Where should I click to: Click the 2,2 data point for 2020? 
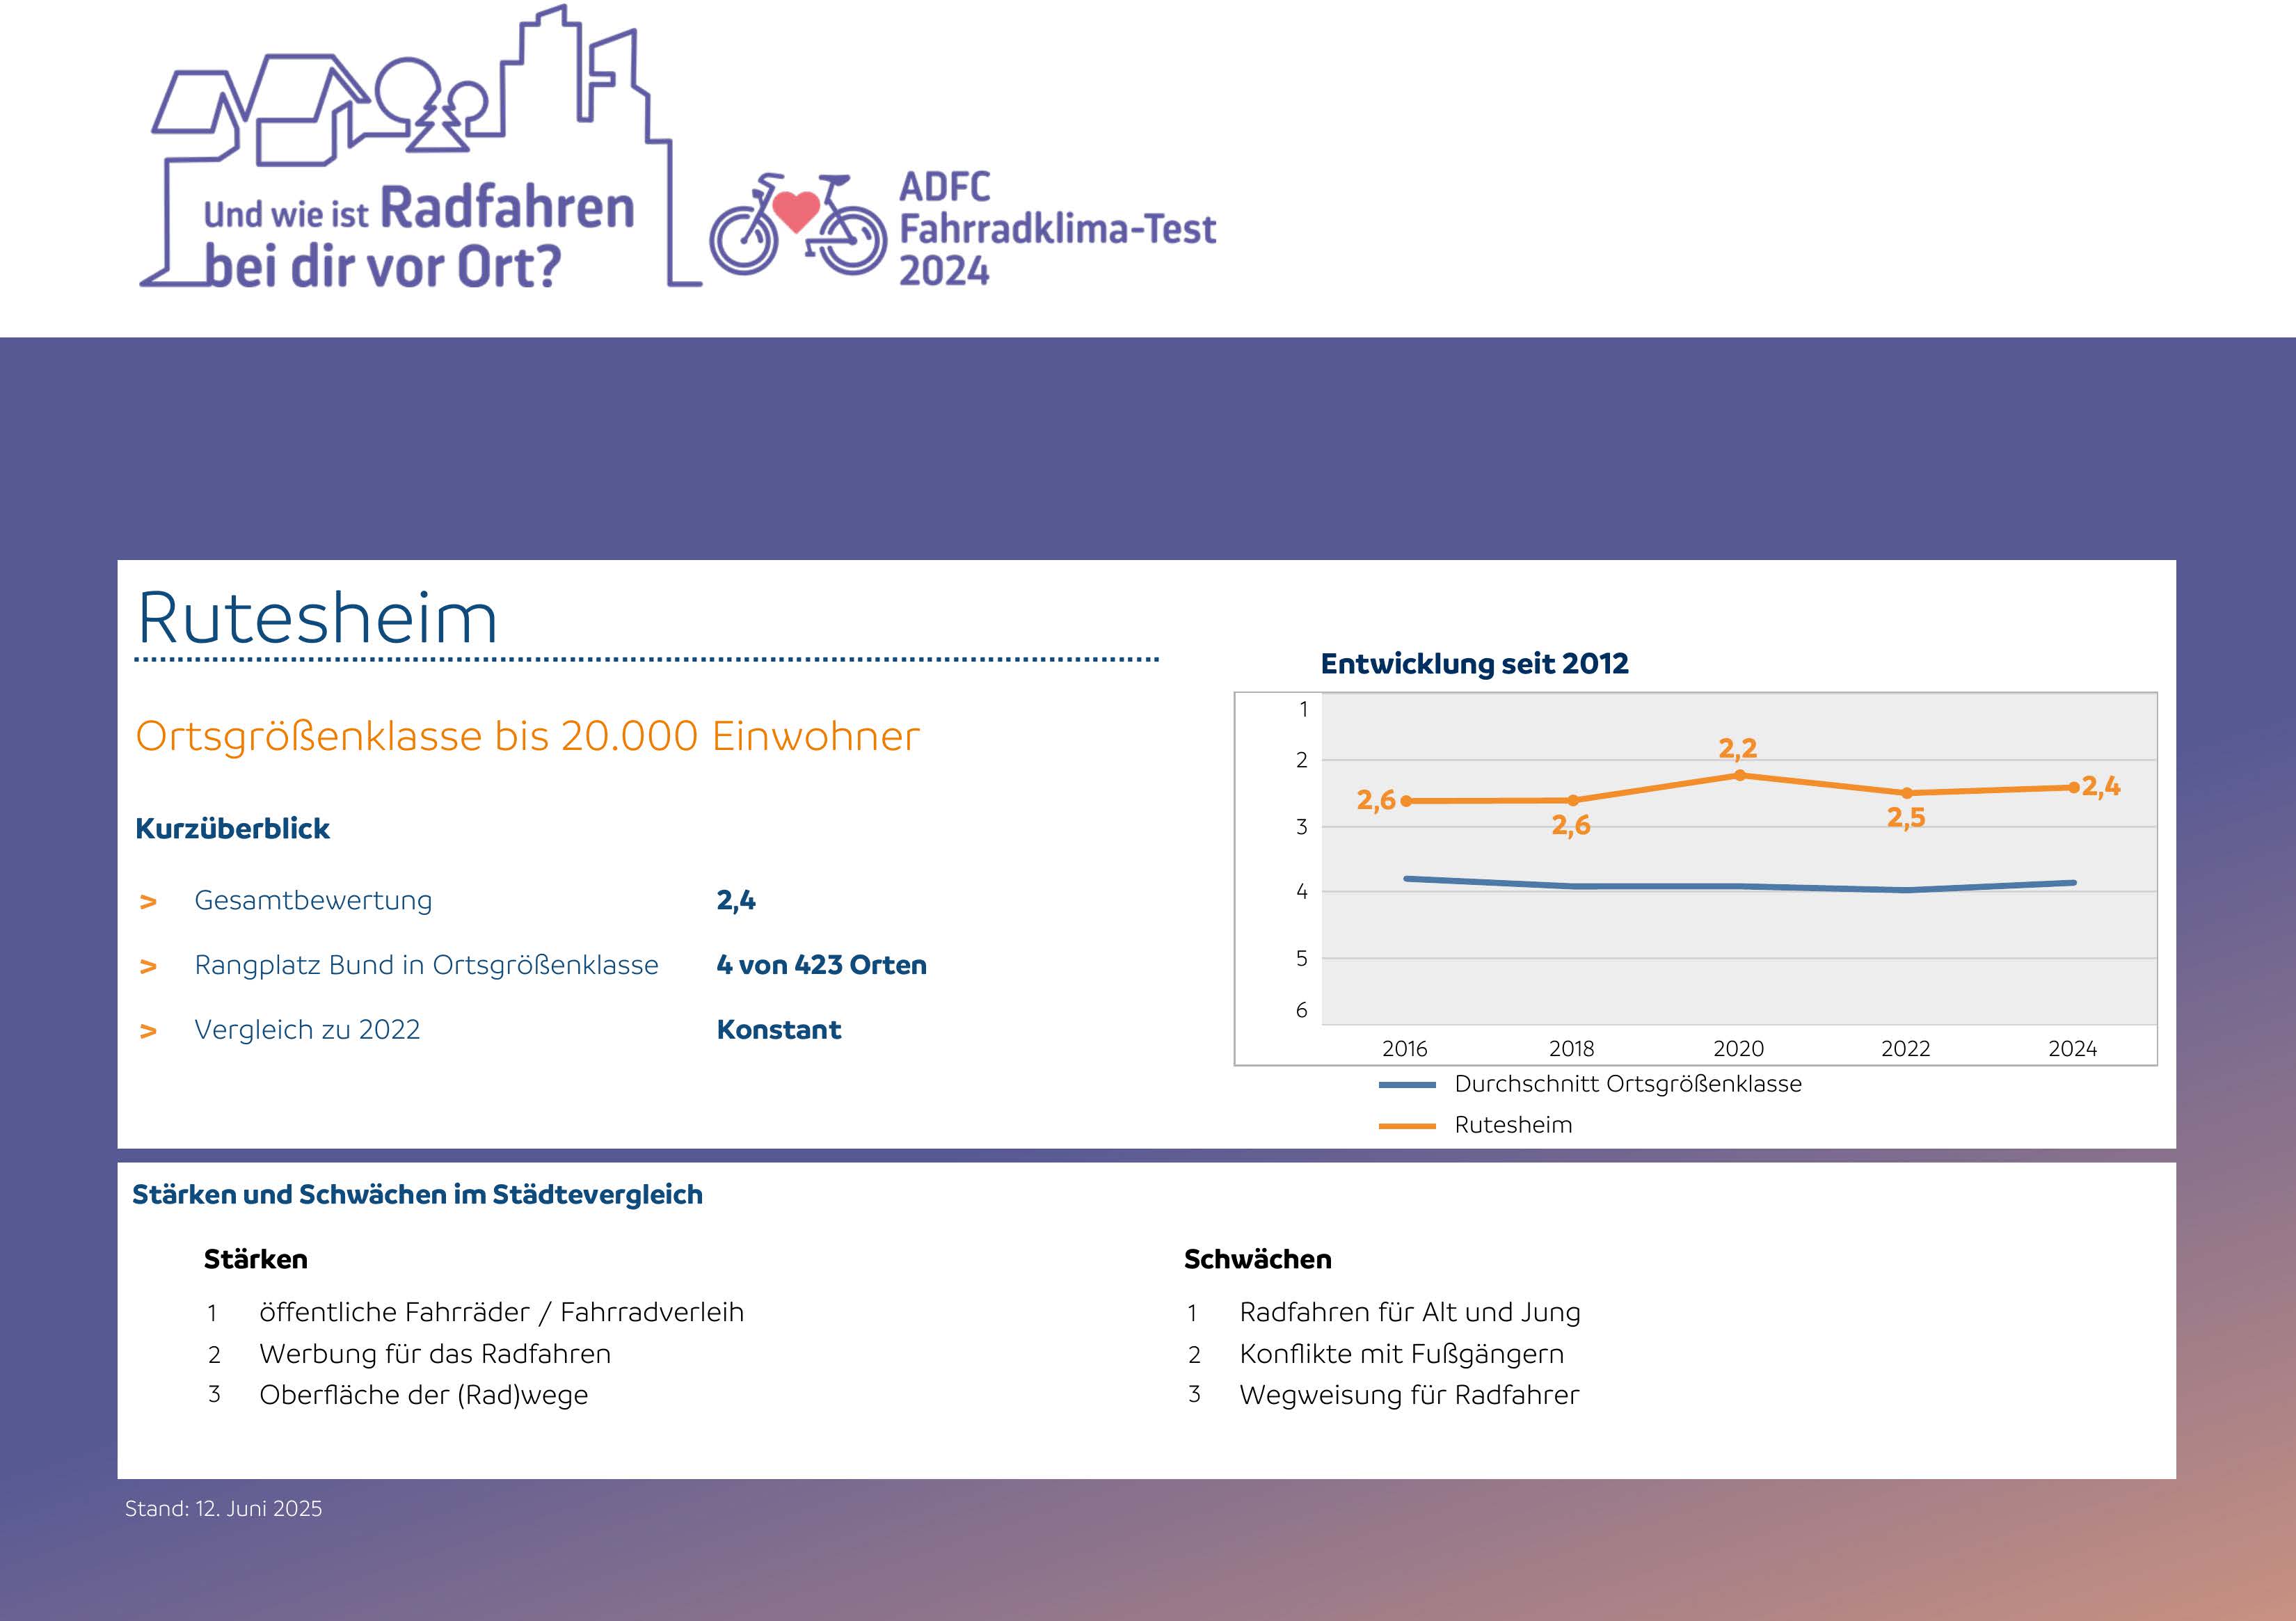point(1739,775)
